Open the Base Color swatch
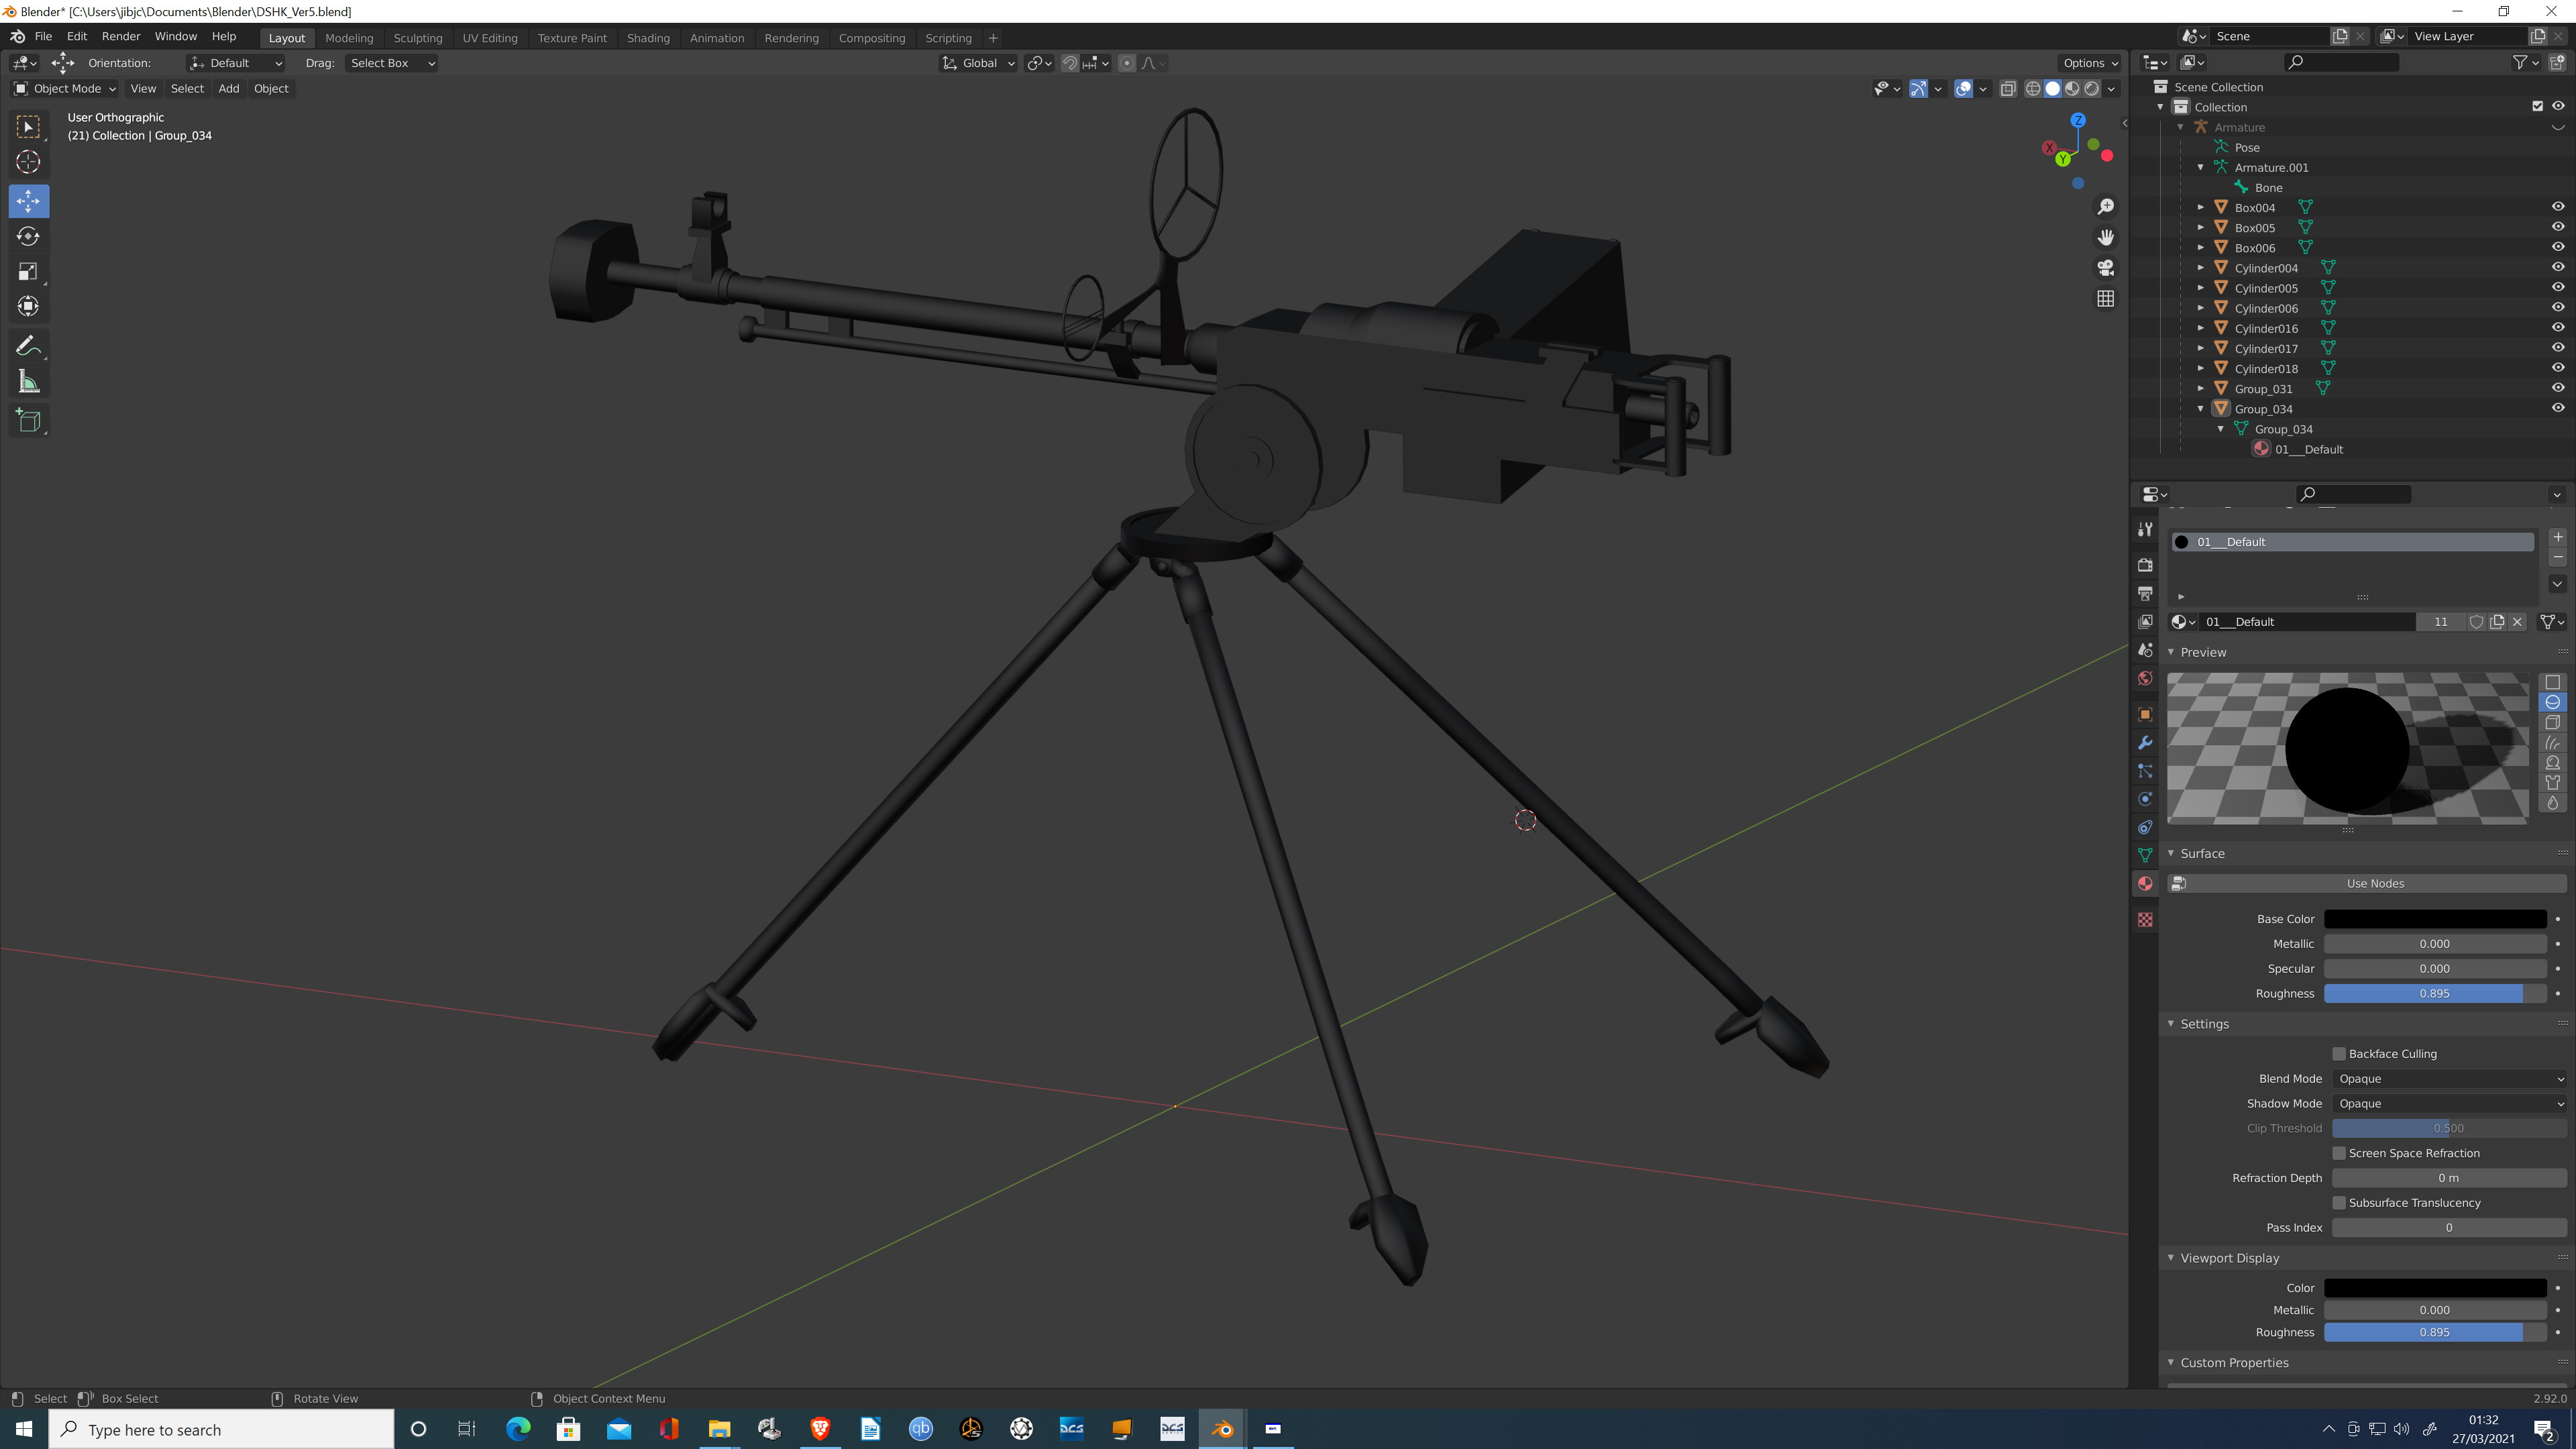2576x1449 pixels. [x=2435, y=919]
